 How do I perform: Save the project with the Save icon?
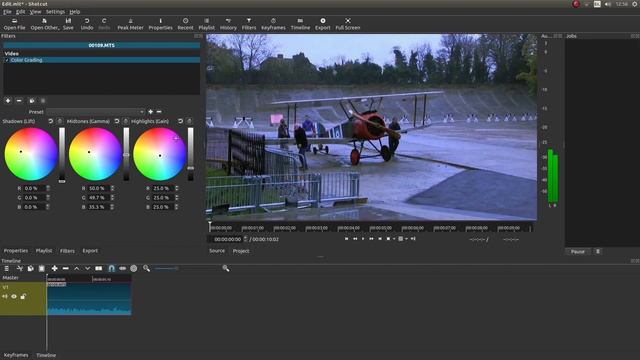[68, 24]
